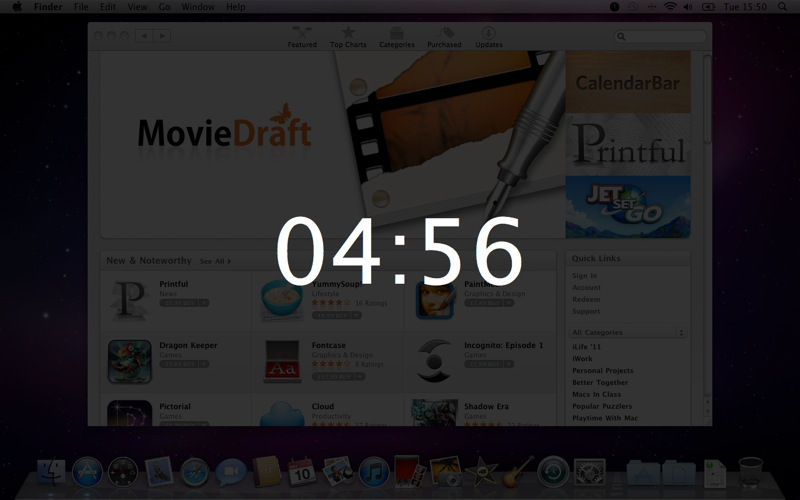Open the View menu
800x500 pixels.
(x=137, y=7)
